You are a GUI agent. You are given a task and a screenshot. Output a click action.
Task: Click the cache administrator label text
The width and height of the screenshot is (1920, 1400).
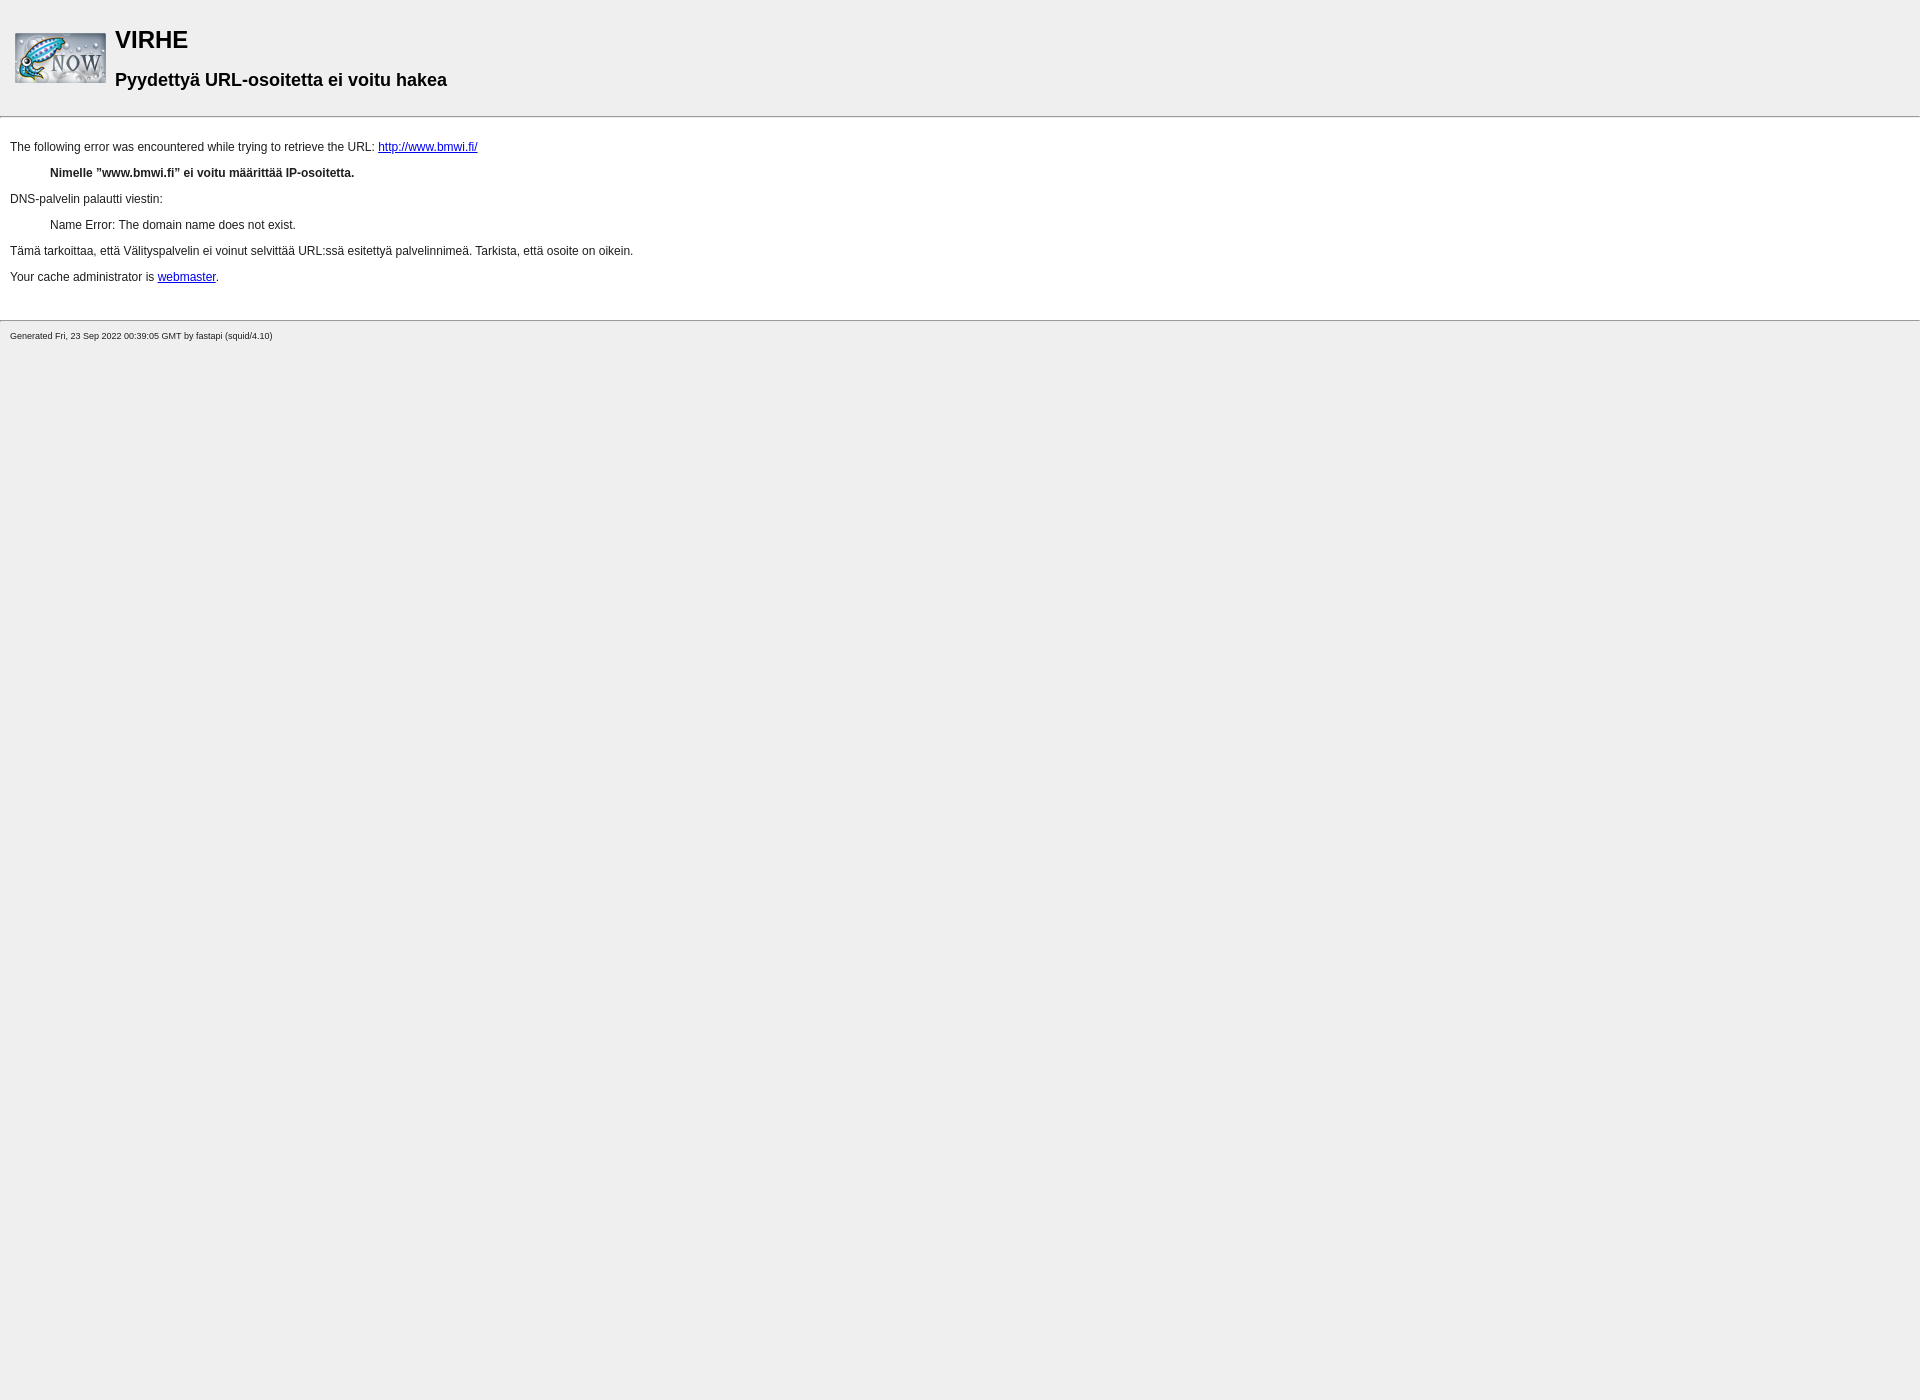(83, 276)
